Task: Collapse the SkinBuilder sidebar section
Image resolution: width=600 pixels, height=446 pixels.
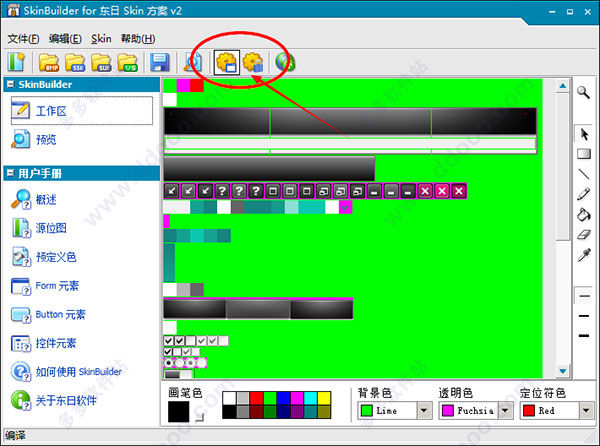Action: point(10,84)
